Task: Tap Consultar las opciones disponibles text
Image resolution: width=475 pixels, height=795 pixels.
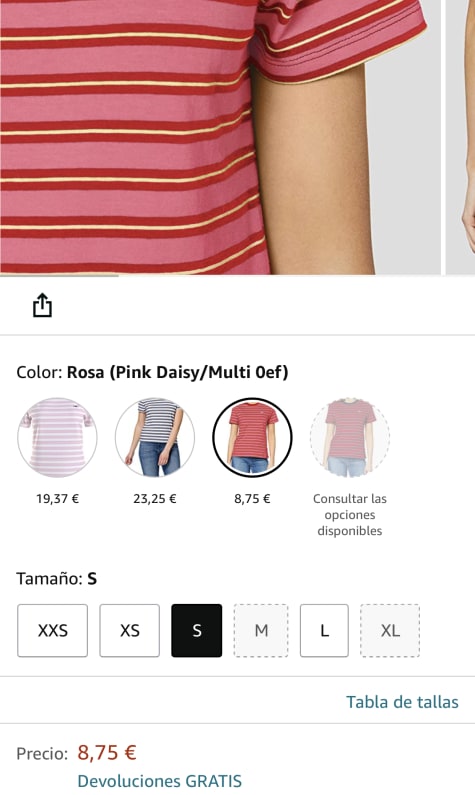Action: (350, 515)
